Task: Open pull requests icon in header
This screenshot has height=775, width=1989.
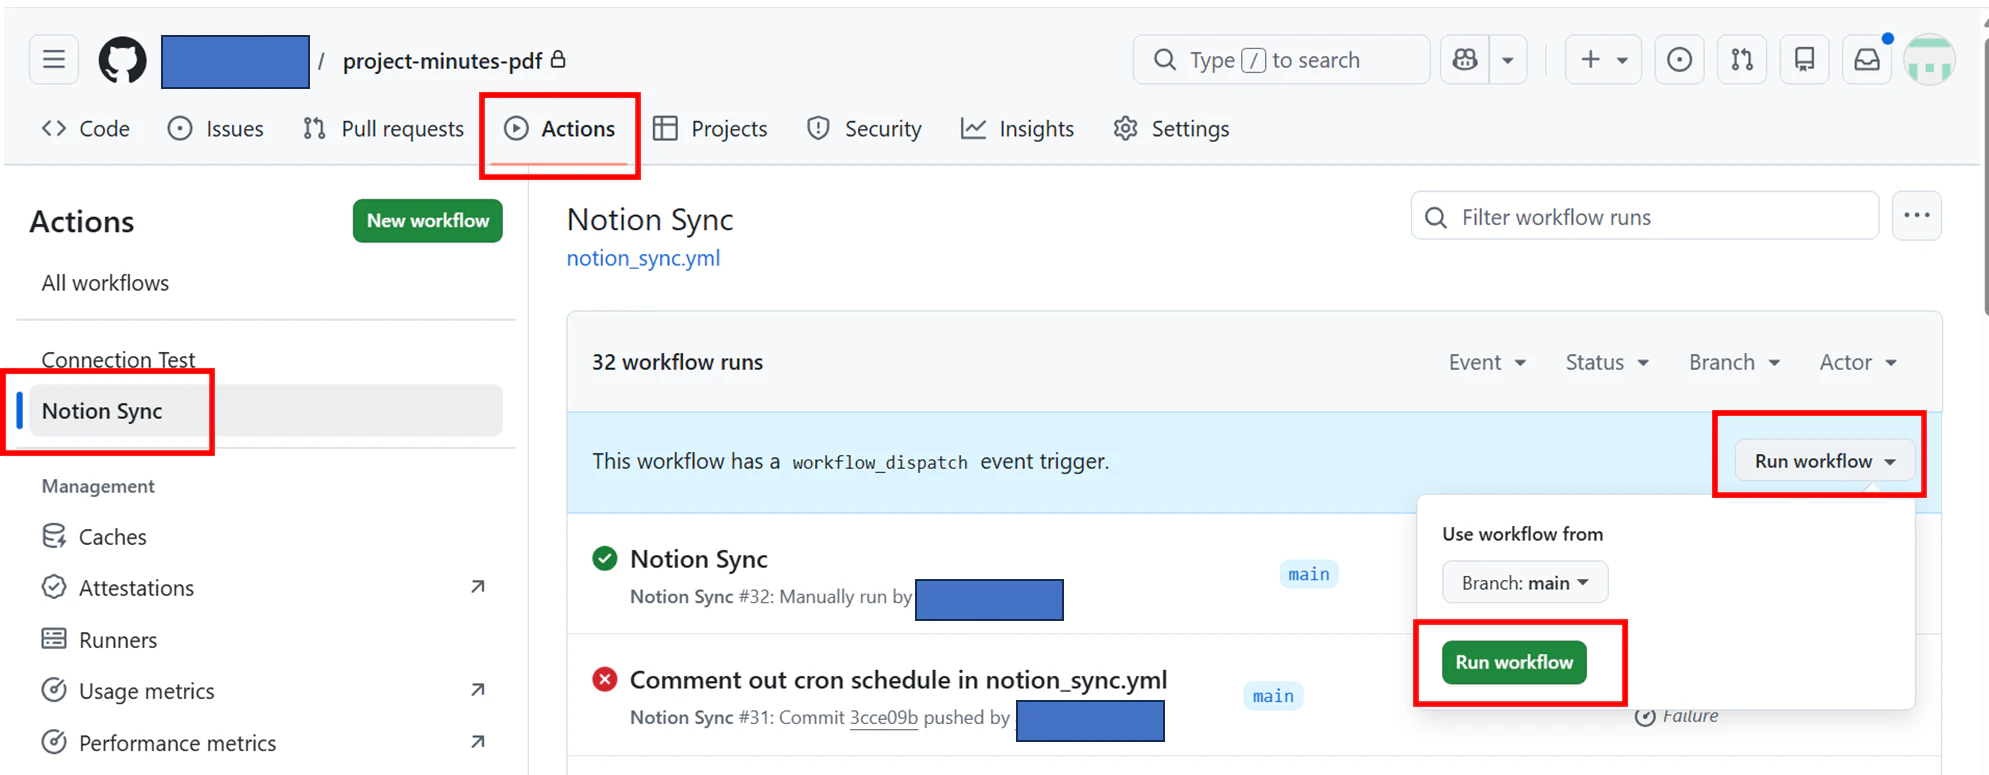Action: coord(1742,60)
